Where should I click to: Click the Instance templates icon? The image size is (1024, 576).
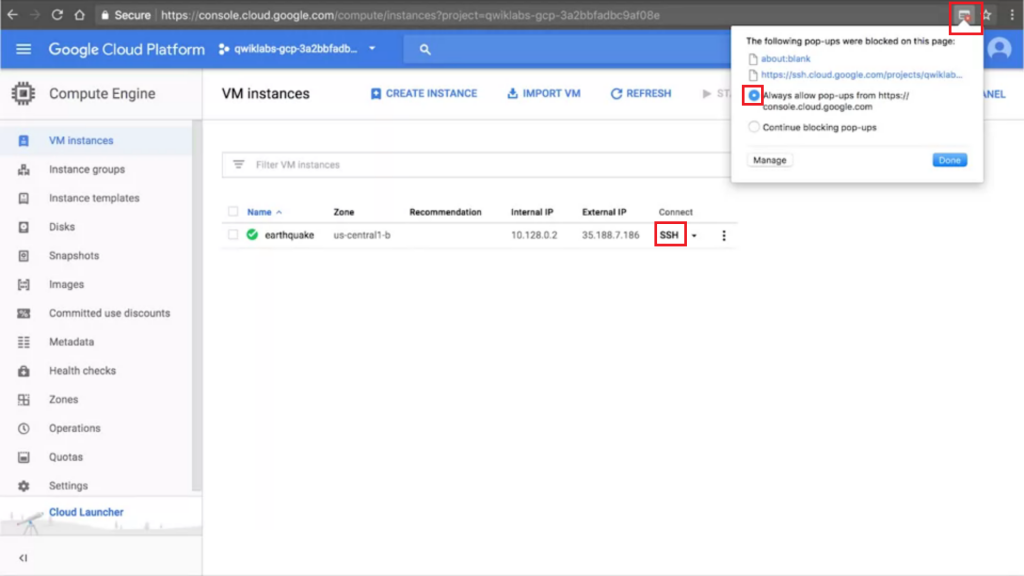(24, 198)
